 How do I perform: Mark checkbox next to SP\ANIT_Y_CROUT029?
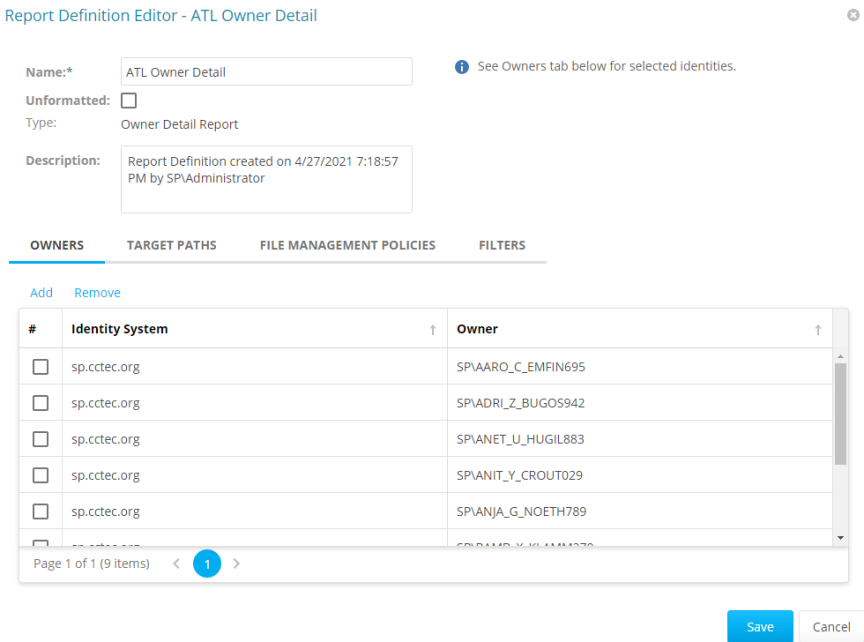tap(40, 475)
